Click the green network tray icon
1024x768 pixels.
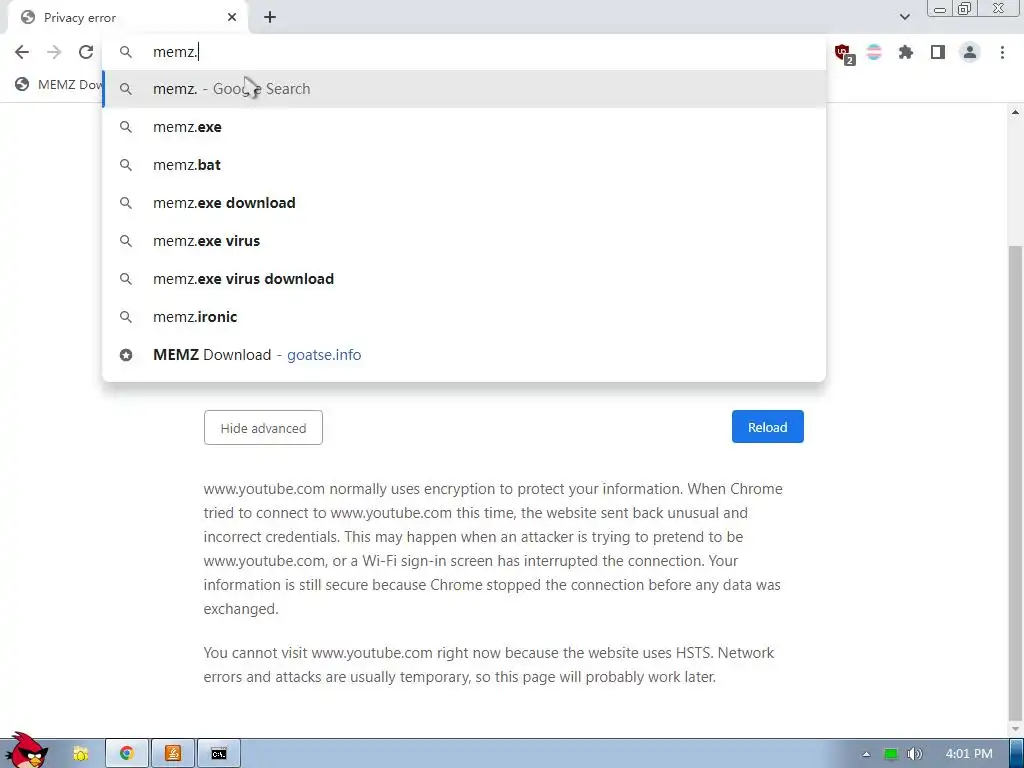tap(891, 754)
